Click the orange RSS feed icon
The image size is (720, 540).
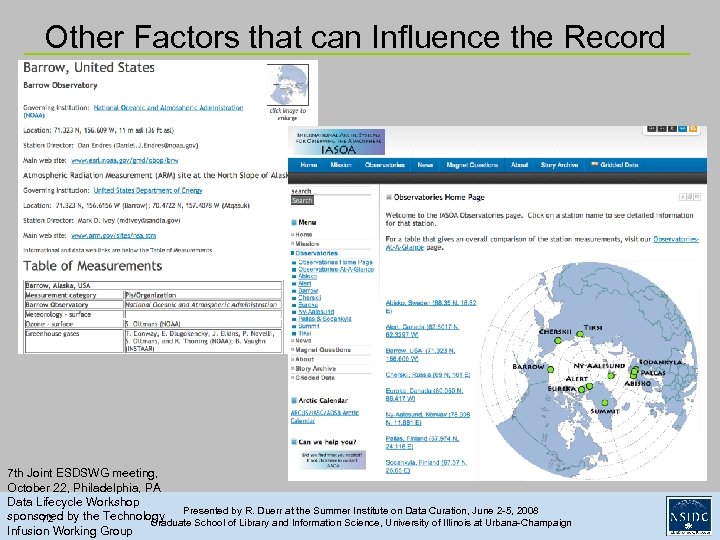point(693,129)
